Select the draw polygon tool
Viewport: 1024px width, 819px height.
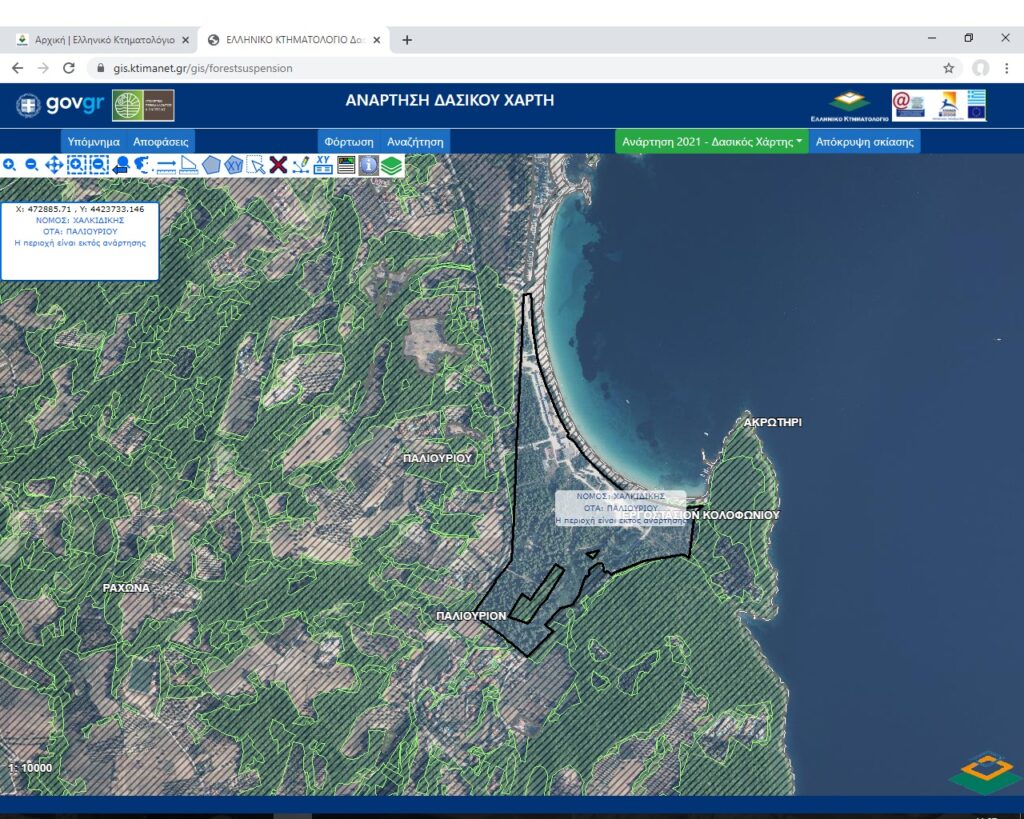pos(211,165)
